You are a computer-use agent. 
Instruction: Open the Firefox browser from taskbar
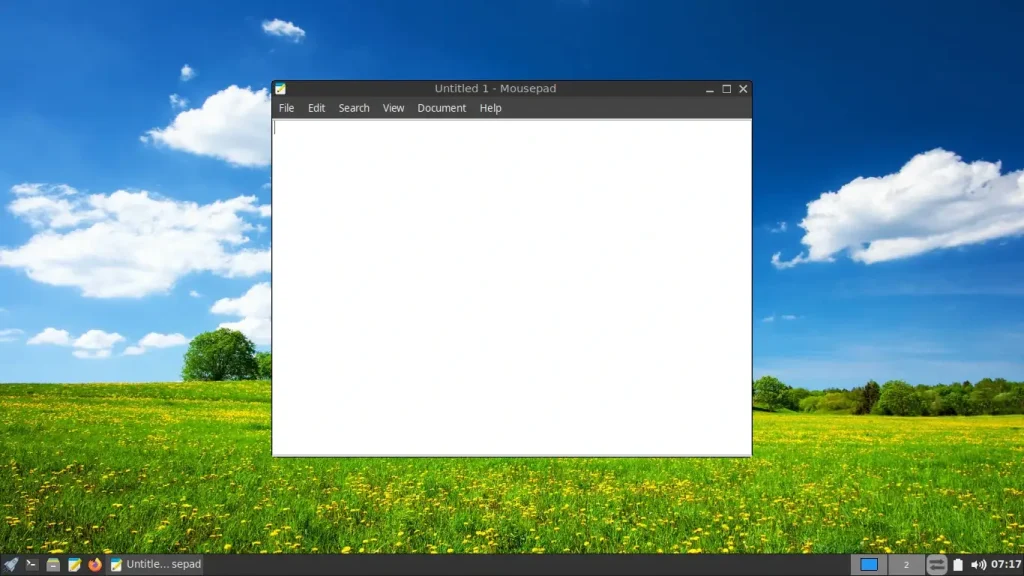[95, 564]
